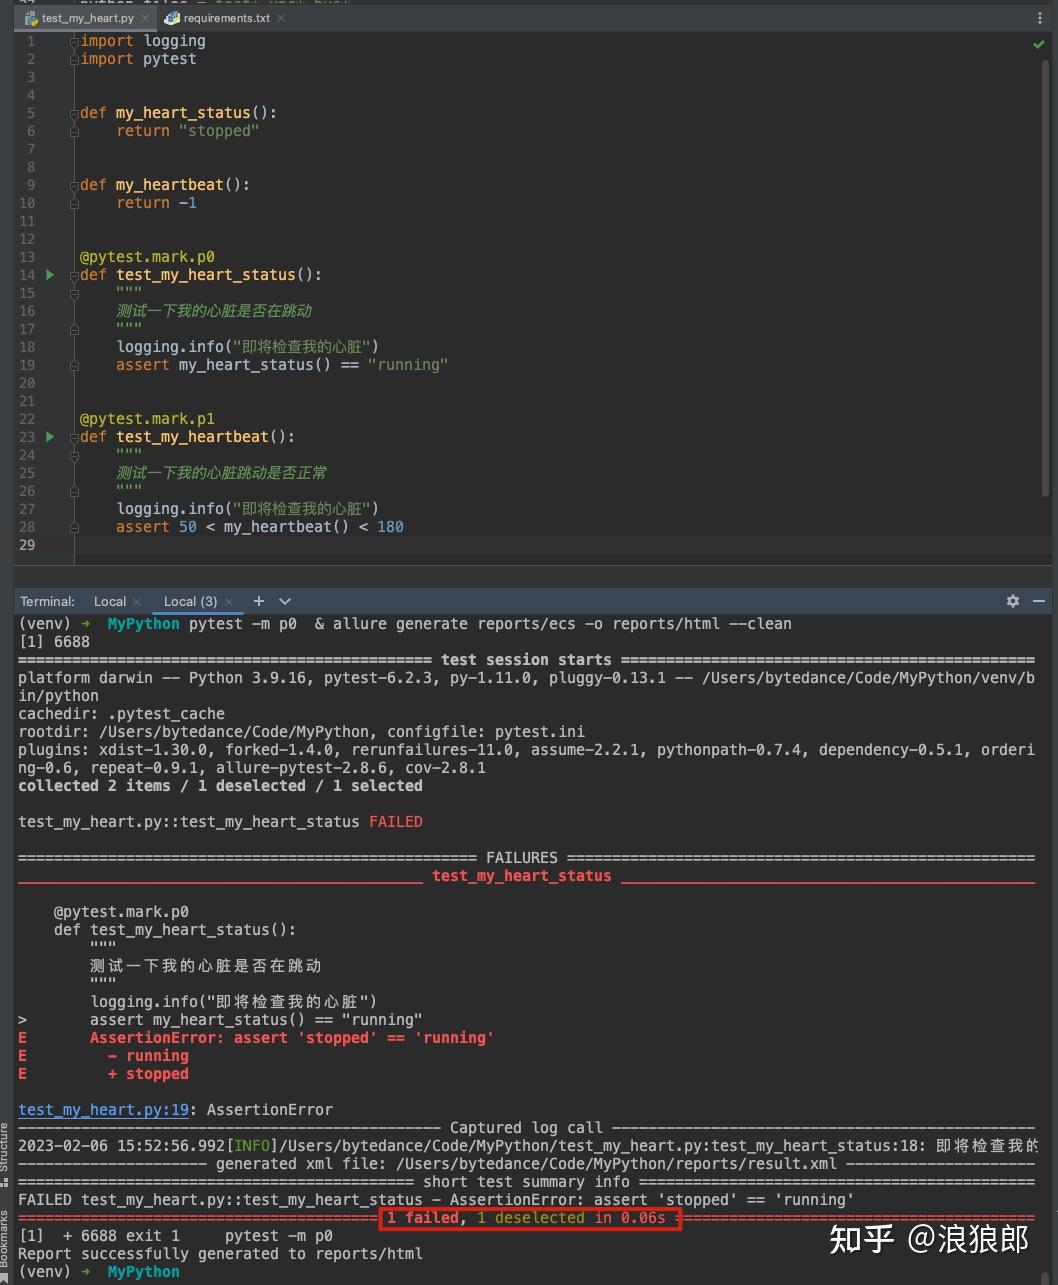Open test_my_heart.py:19 link in terminal output
This screenshot has width=1058, height=1285.
click(103, 1109)
